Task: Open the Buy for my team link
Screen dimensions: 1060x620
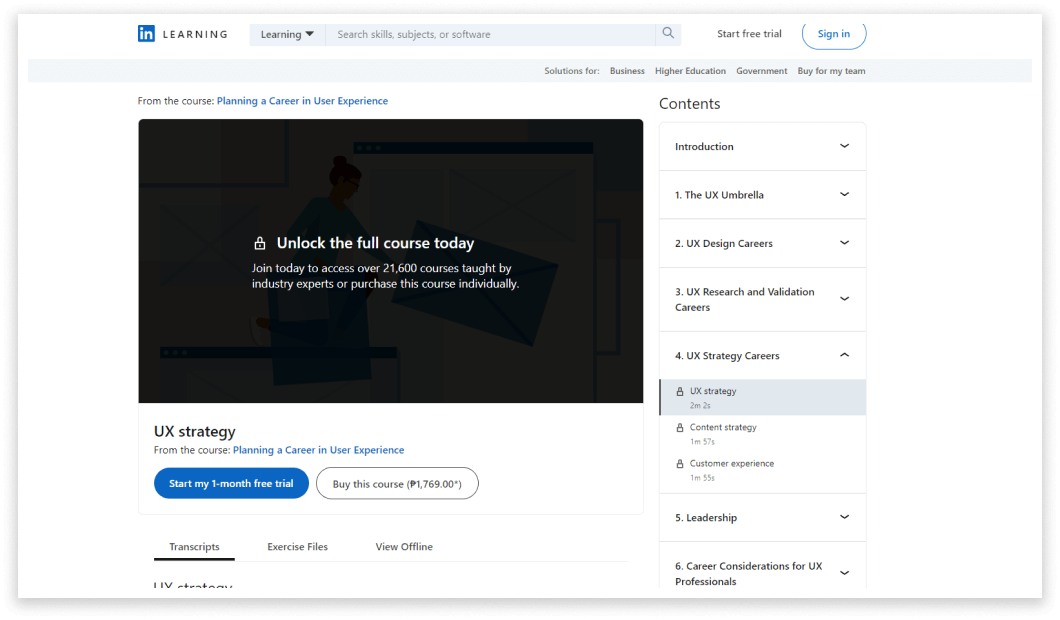Action: (832, 71)
